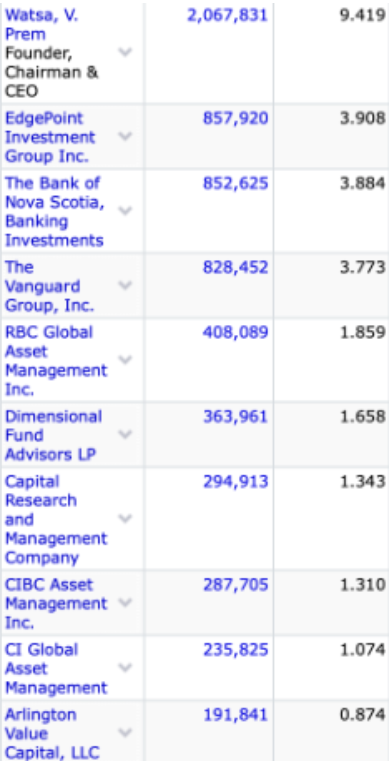Image resolution: width=389 pixels, height=761 pixels.
Task: Expand Dimensional Fund Advisors chevron
Action: (125, 434)
